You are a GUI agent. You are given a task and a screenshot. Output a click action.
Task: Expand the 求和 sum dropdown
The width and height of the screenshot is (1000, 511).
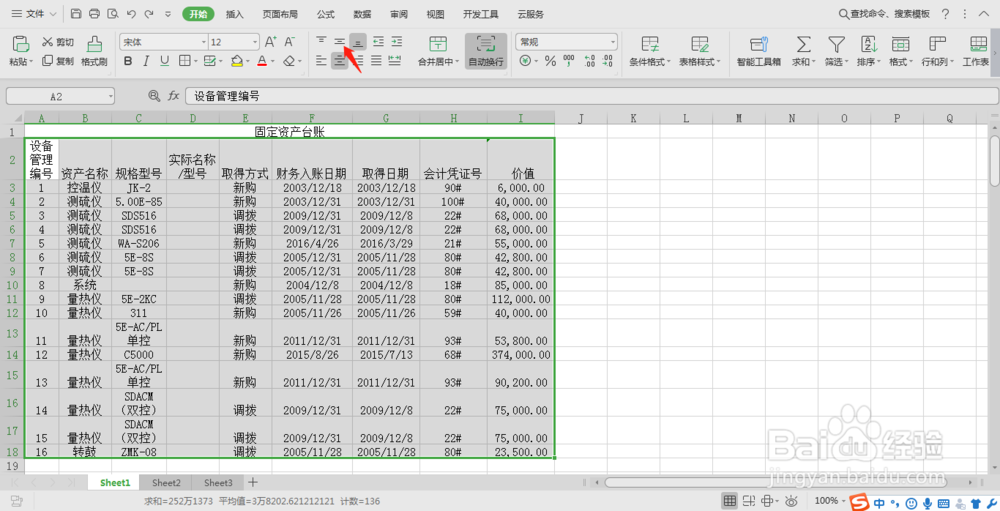(814, 62)
